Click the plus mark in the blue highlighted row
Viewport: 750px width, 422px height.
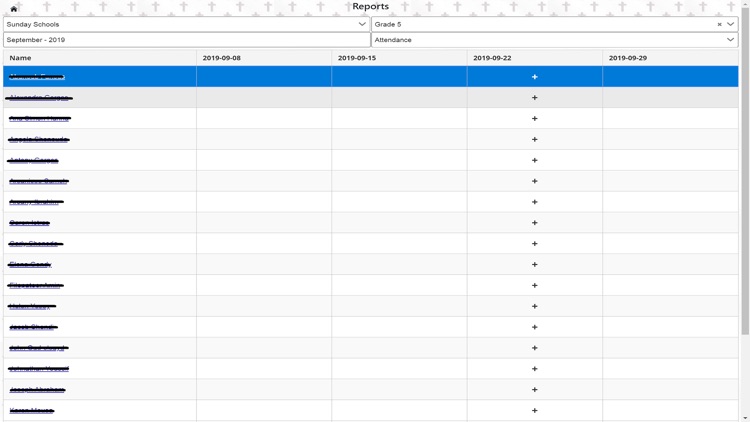535,77
